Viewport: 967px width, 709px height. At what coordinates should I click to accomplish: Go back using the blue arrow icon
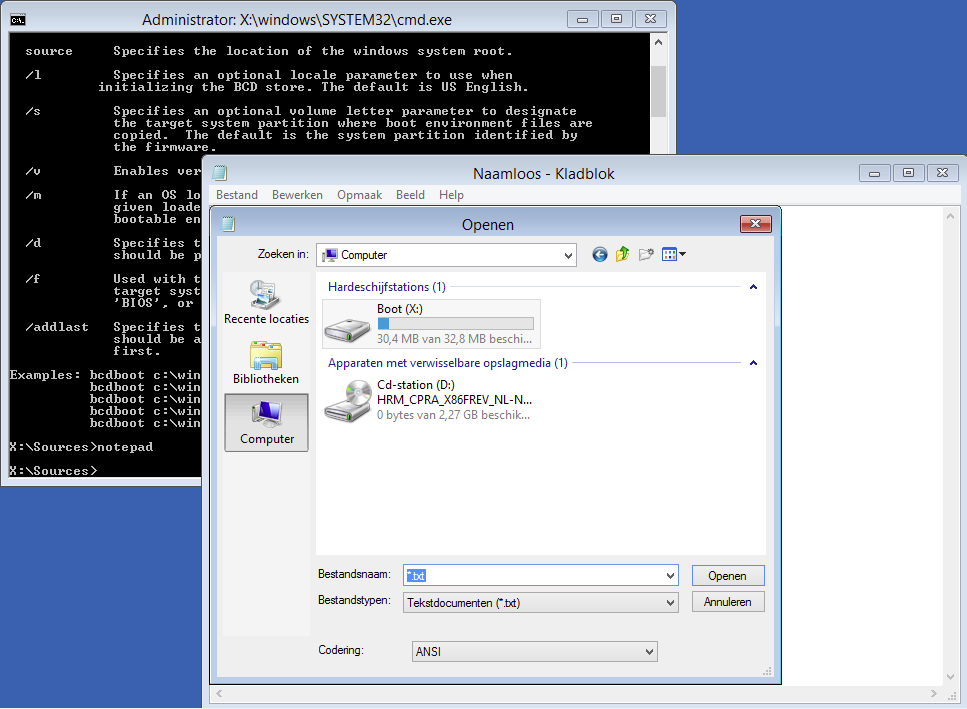click(599, 255)
